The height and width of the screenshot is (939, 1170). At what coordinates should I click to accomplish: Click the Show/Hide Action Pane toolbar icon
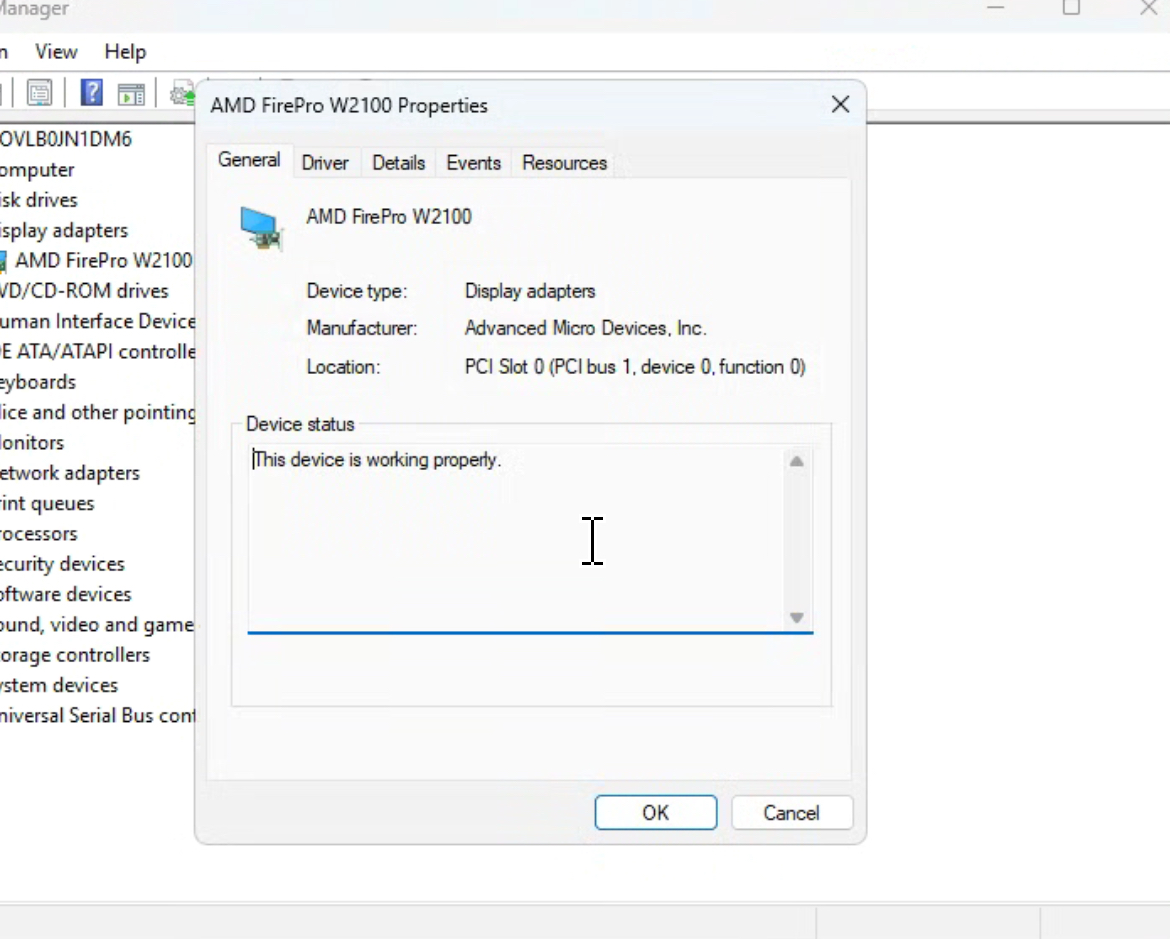point(131,94)
